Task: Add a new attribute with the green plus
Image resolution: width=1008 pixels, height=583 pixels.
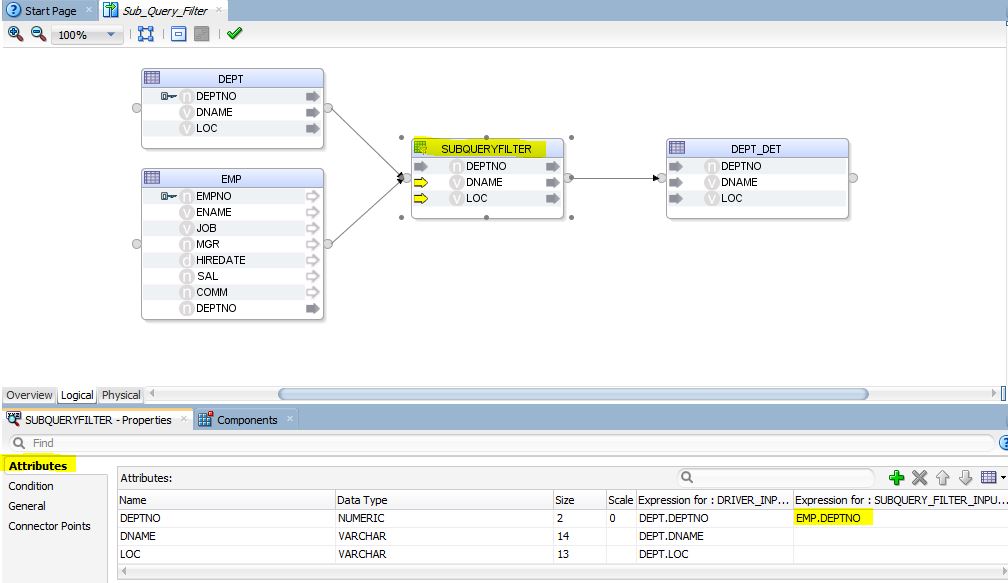Action: pyautogui.click(x=898, y=478)
